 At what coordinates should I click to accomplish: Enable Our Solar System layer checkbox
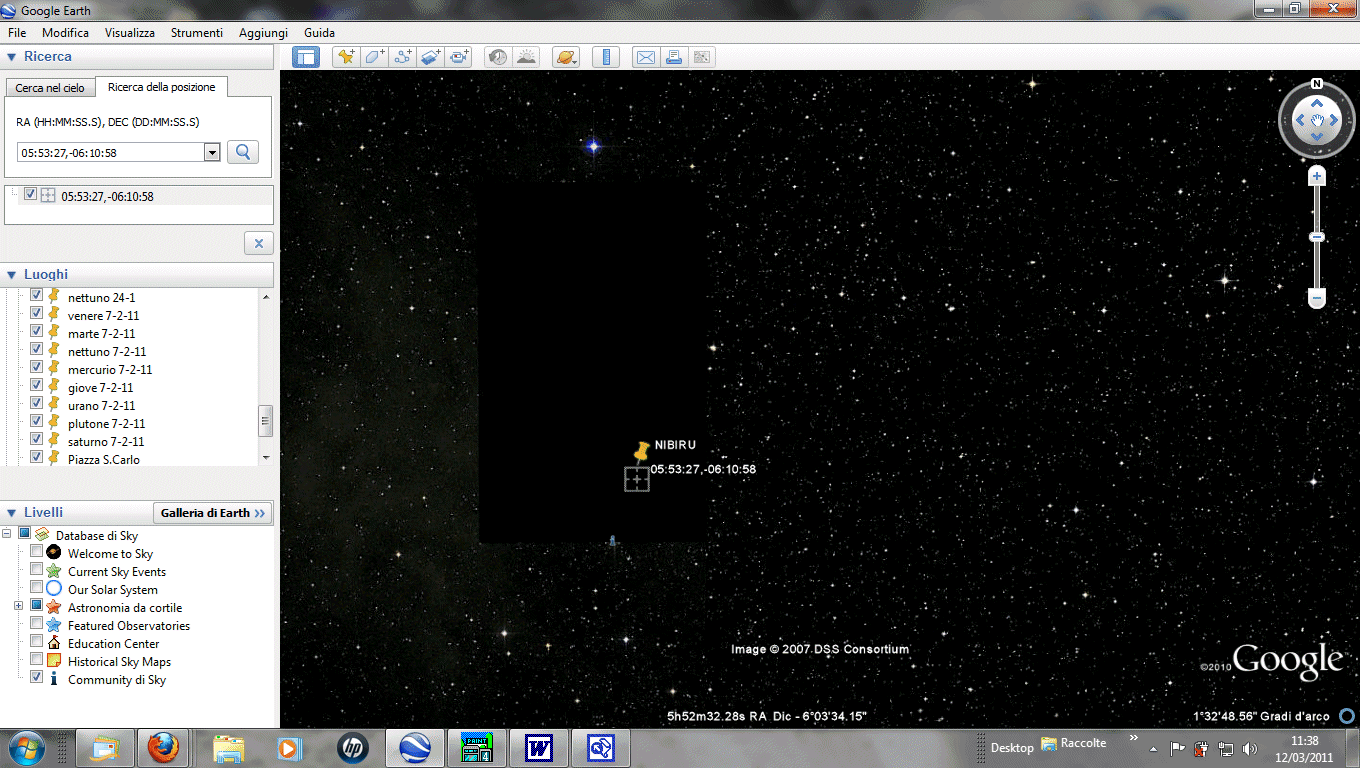pyautogui.click(x=37, y=588)
